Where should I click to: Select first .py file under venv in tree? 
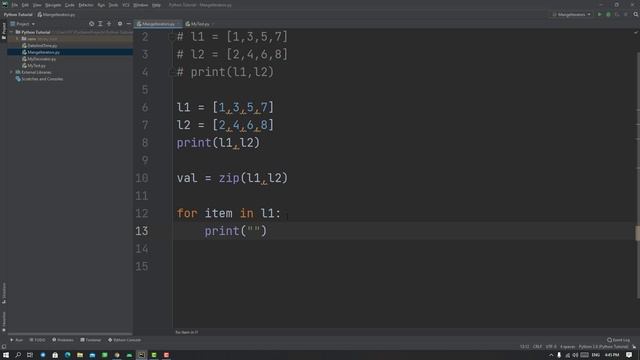pyautogui.click(x=40, y=45)
